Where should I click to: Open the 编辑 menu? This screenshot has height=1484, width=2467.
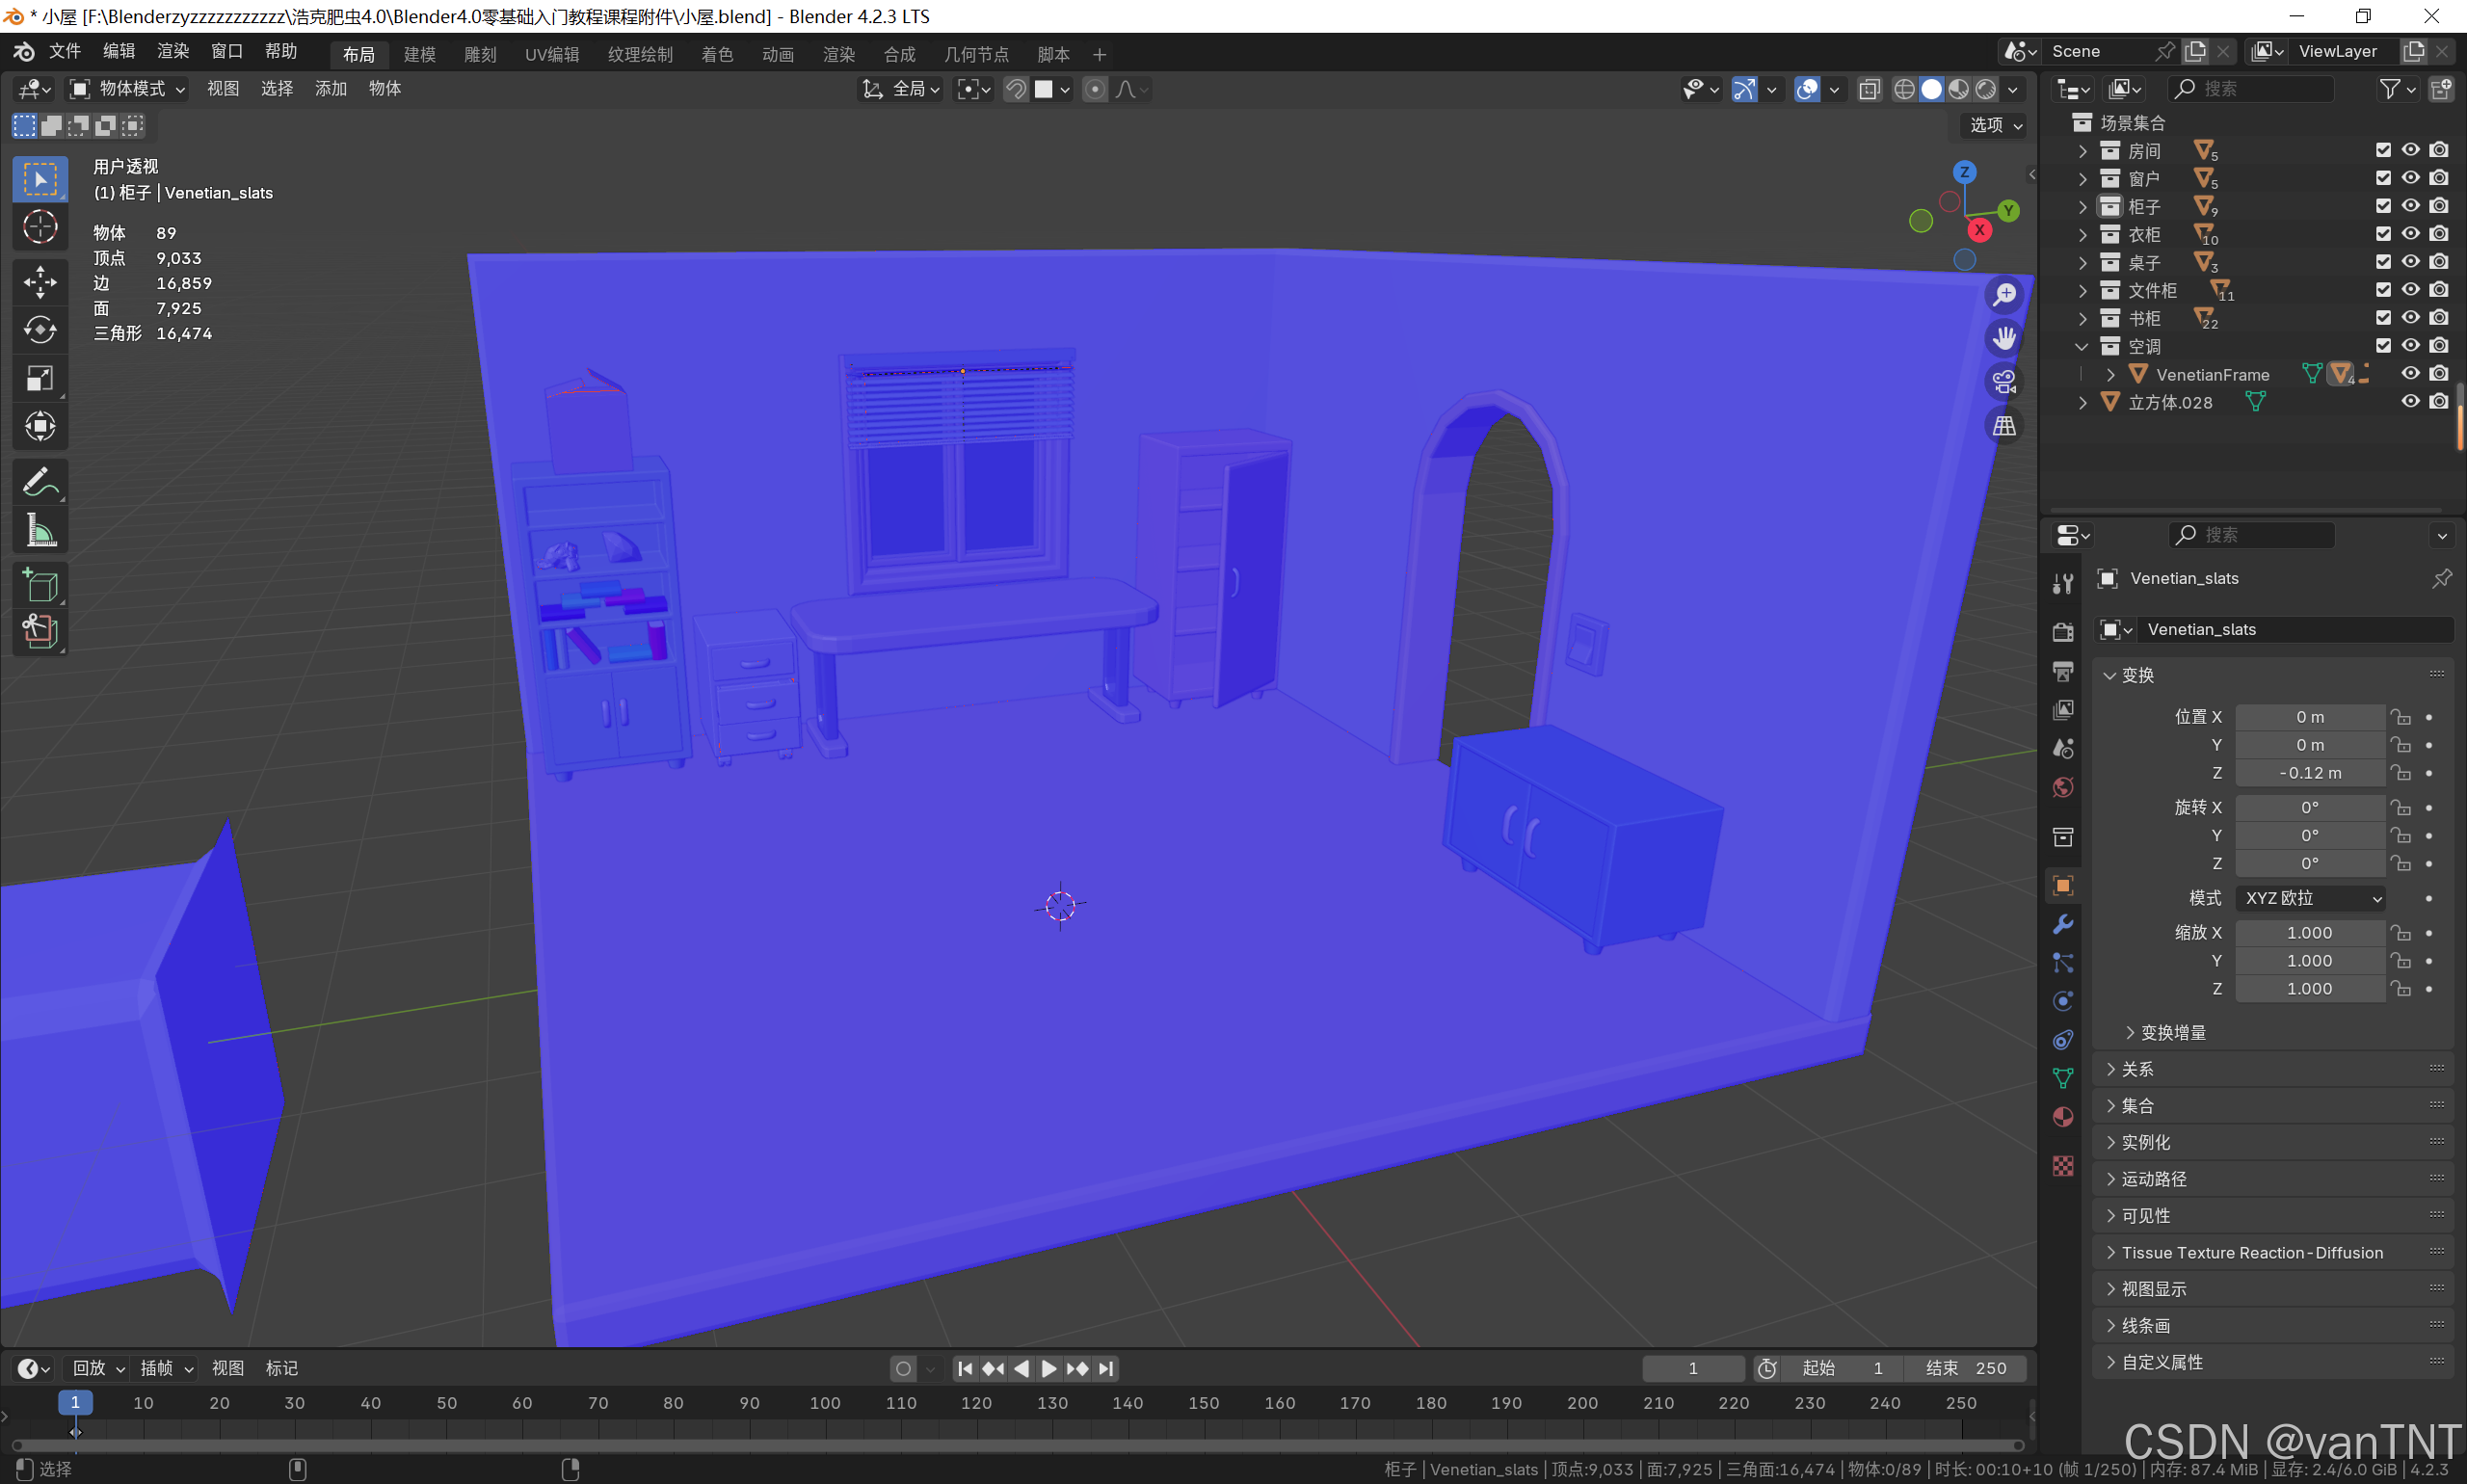[x=118, y=51]
